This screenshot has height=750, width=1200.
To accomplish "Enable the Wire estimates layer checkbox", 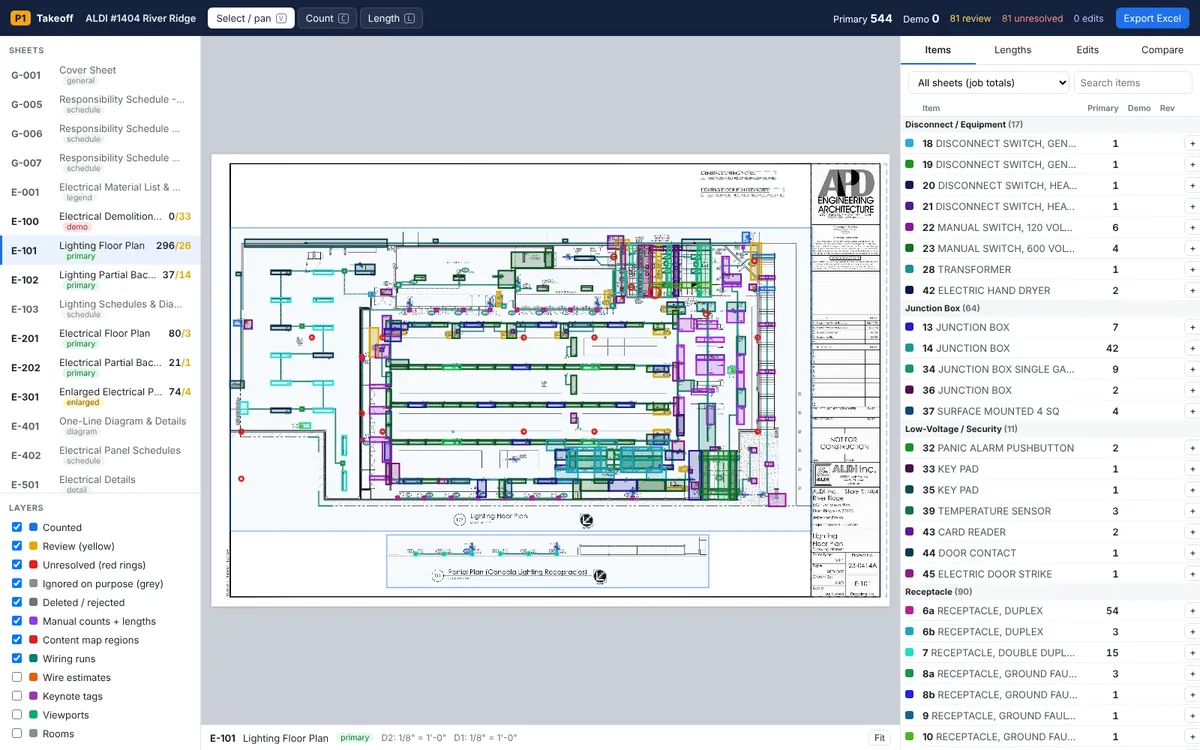I will click(x=17, y=677).
